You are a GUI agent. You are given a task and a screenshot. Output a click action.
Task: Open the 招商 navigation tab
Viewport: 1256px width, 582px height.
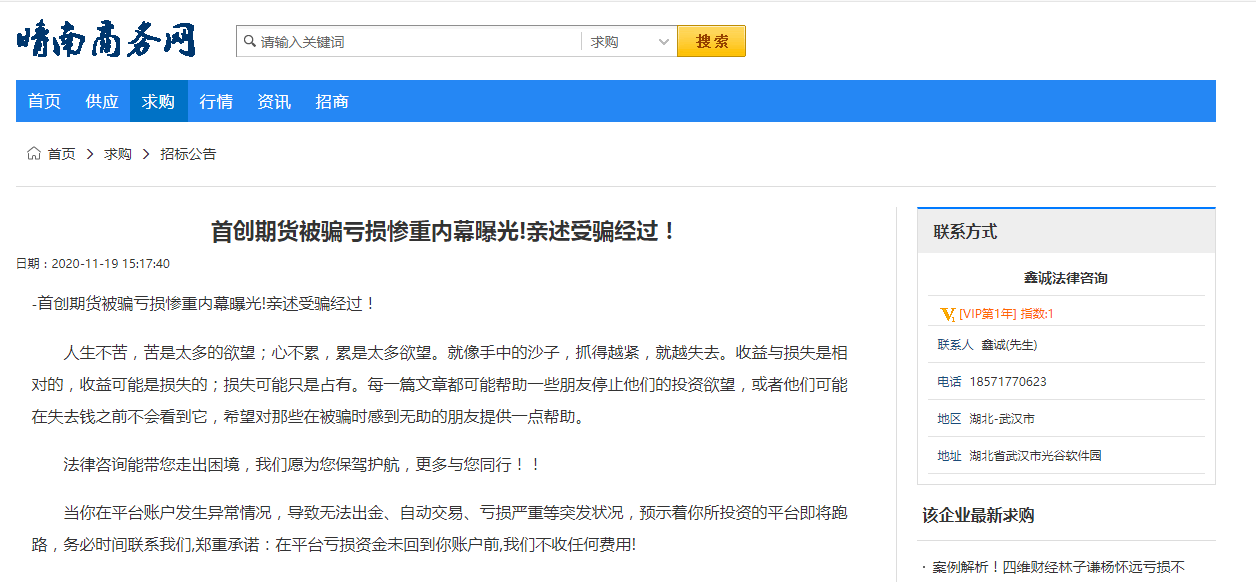[x=332, y=101]
